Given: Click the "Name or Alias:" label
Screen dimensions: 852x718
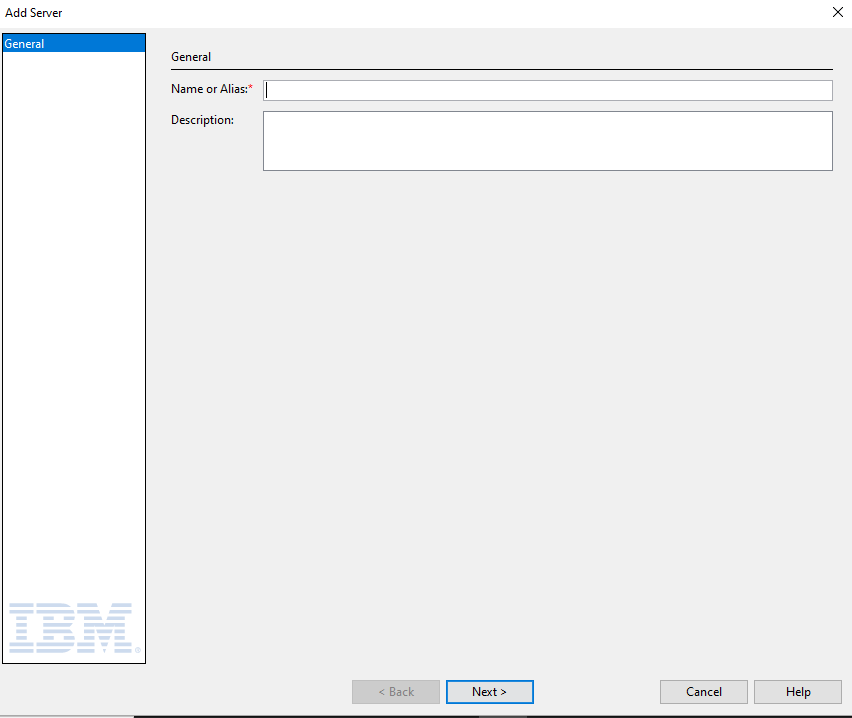Looking at the screenshot, I should (209, 90).
